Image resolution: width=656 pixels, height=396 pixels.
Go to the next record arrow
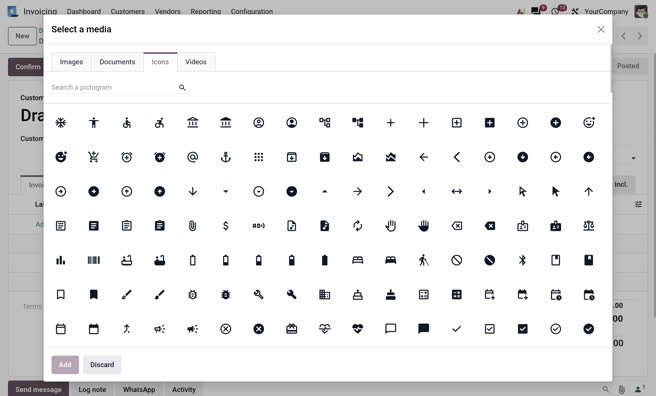click(640, 36)
